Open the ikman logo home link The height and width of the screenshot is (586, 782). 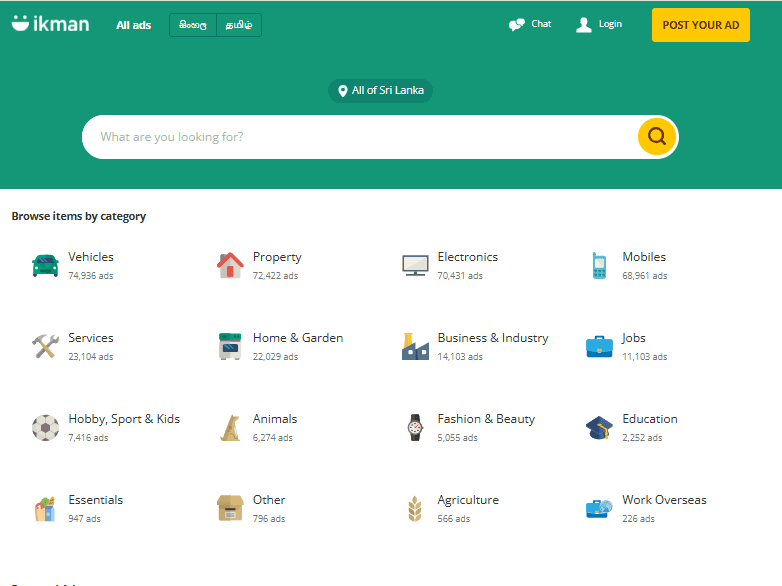[50, 23]
